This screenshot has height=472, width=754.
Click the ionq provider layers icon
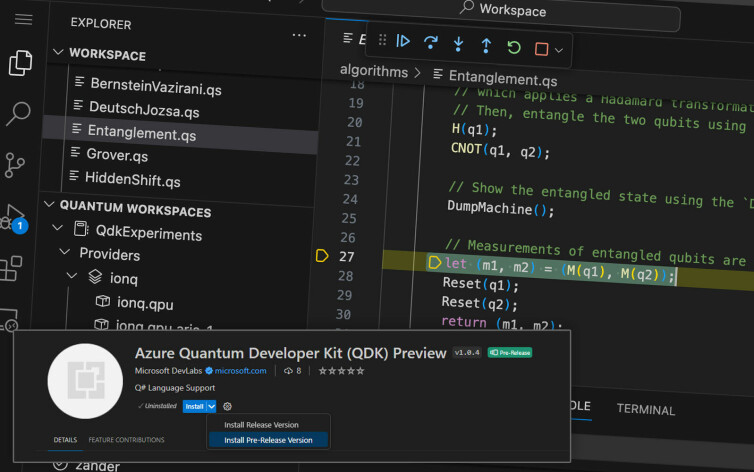(95, 276)
